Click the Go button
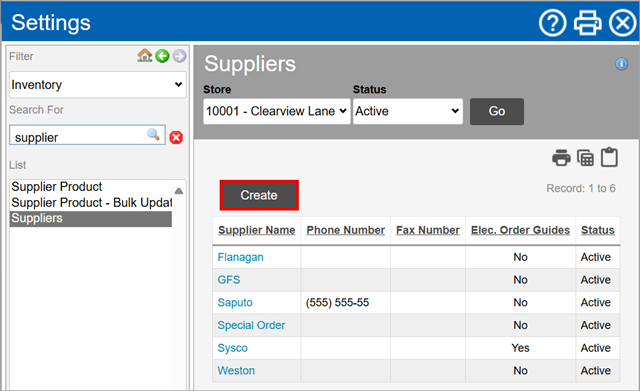This screenshot has height=391, width=640. tap(497, 111)
